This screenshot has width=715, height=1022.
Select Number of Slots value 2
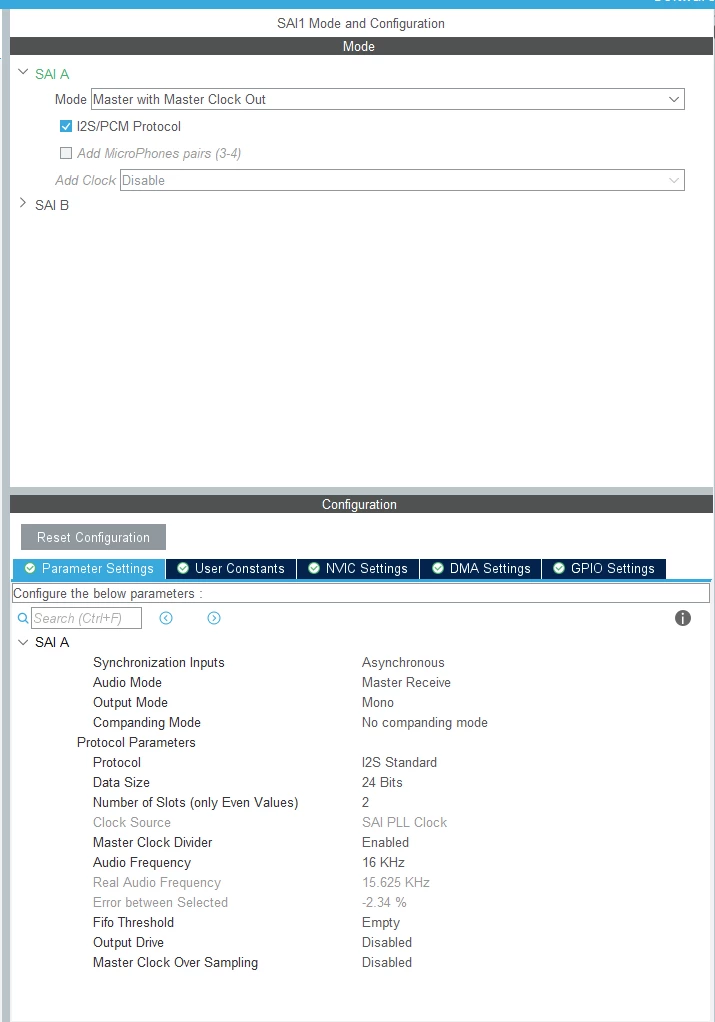[365, 802]
